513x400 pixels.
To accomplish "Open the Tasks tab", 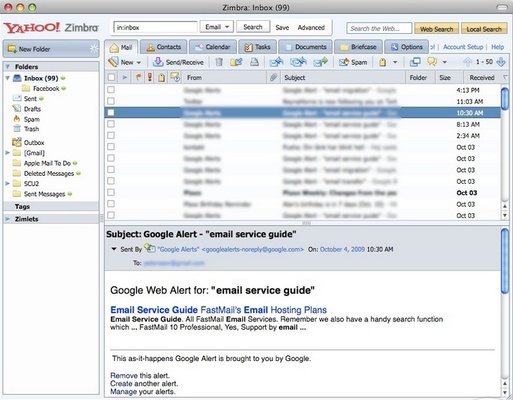I will pyautogui.click(x=257, y=47).
